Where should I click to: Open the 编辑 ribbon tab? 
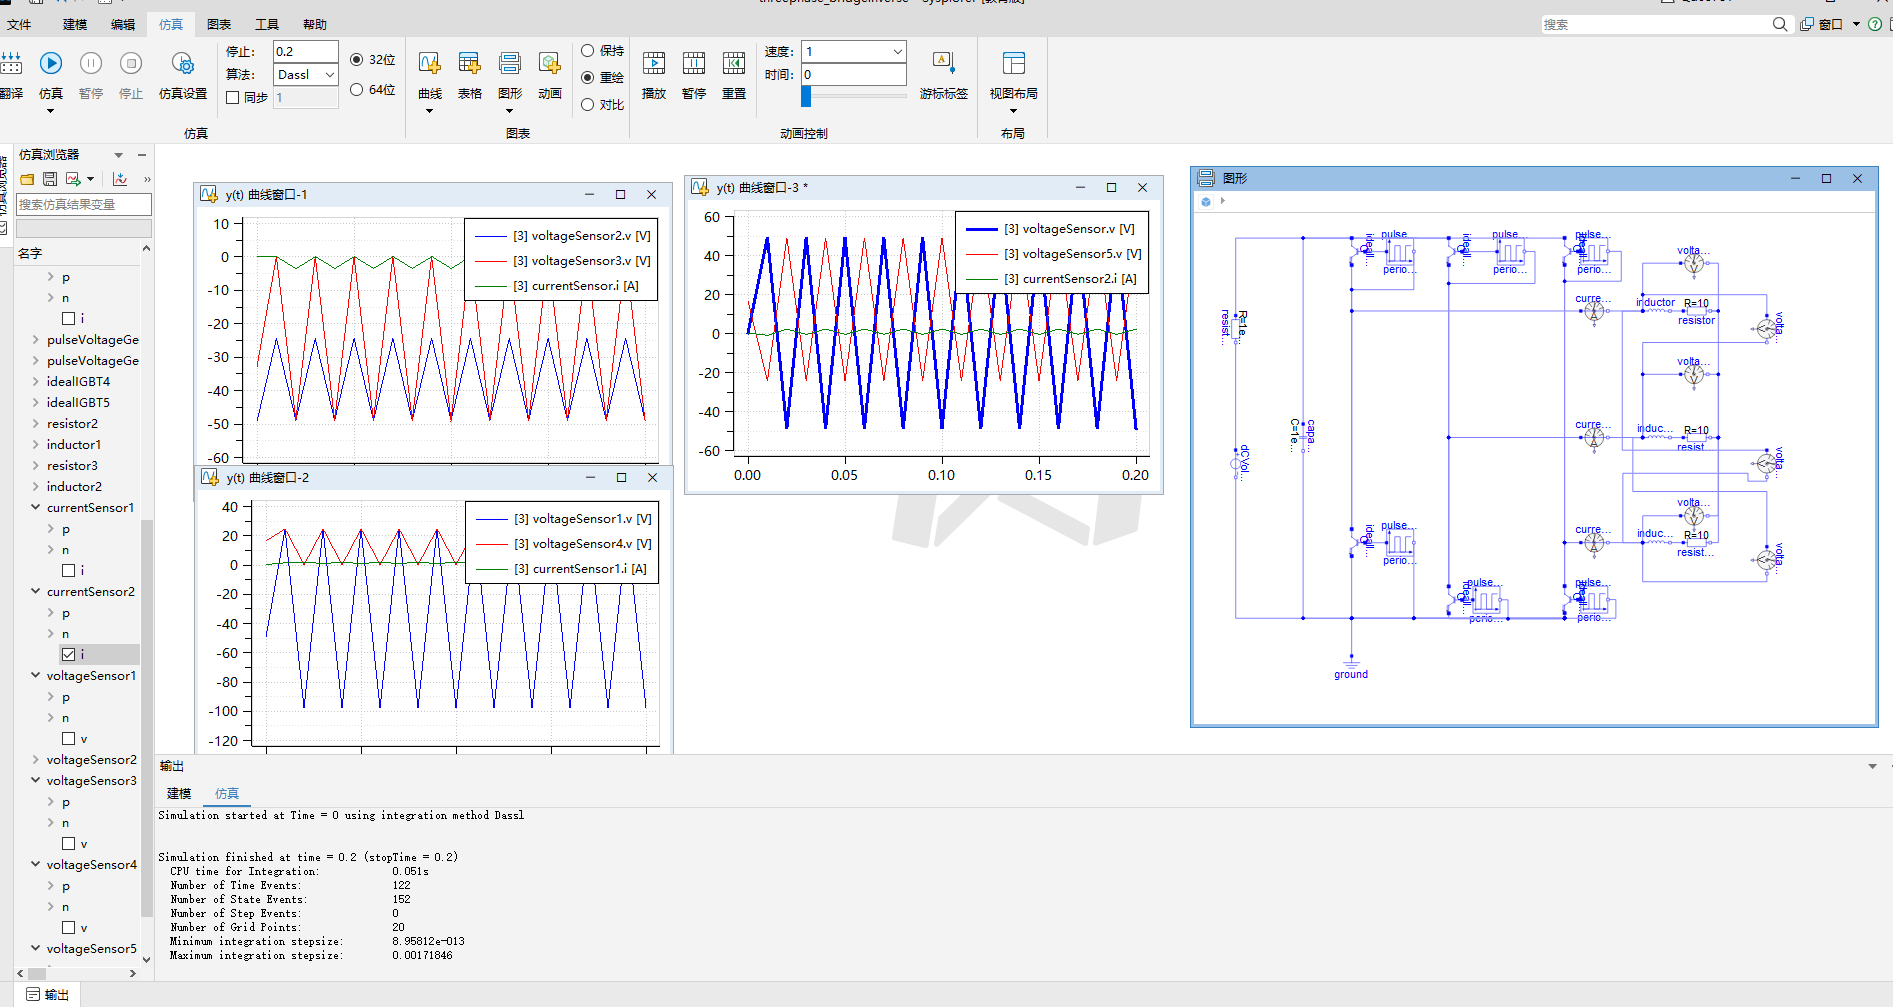pos(123,24)
